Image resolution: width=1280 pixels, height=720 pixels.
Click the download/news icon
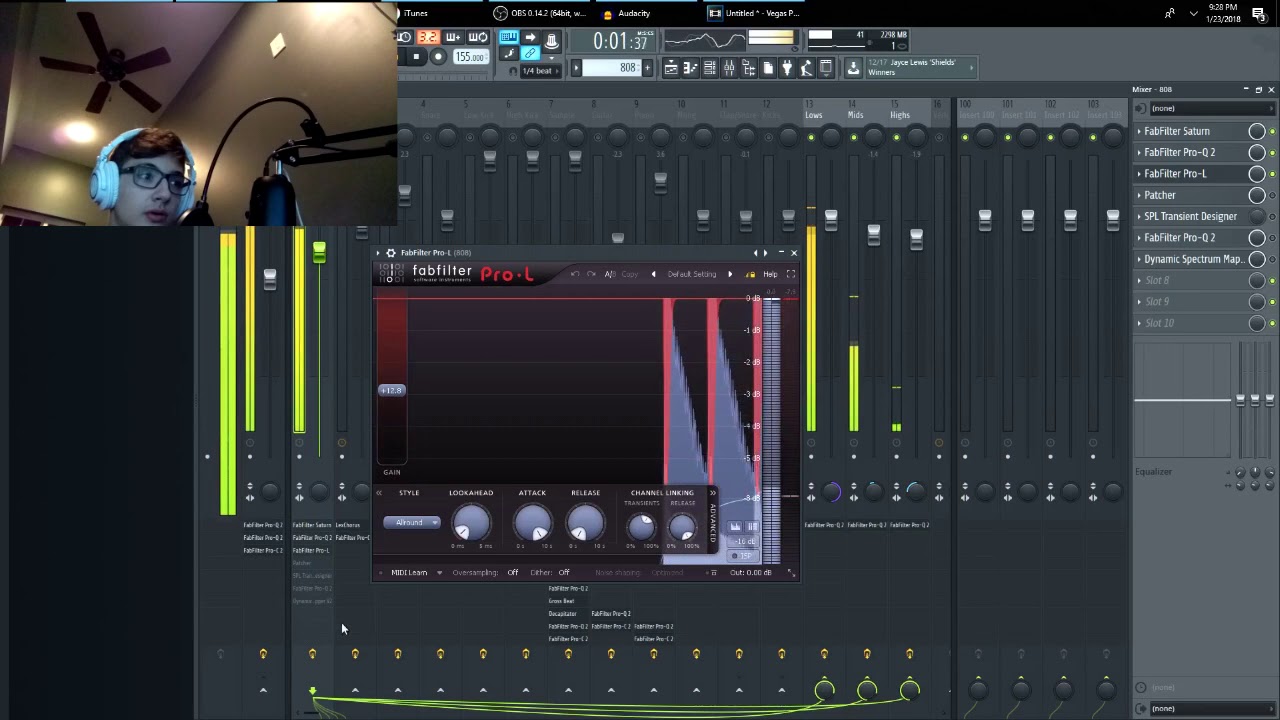pyautogui.click(x=852, y=68)
